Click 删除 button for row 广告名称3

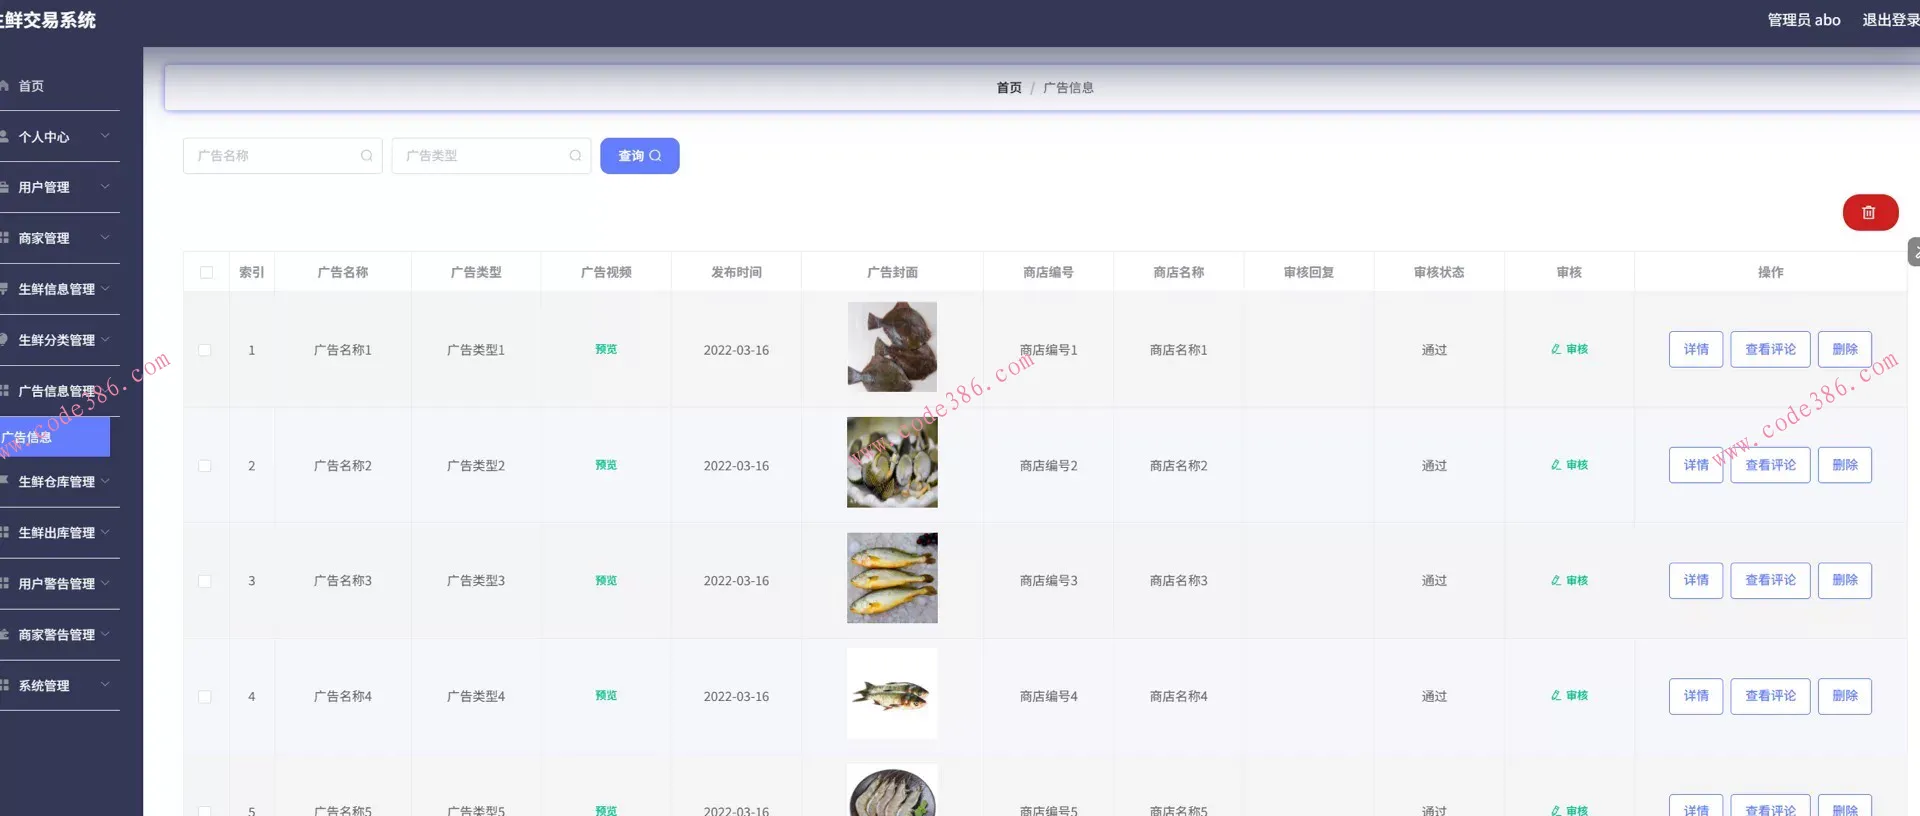pos(1845,580)
